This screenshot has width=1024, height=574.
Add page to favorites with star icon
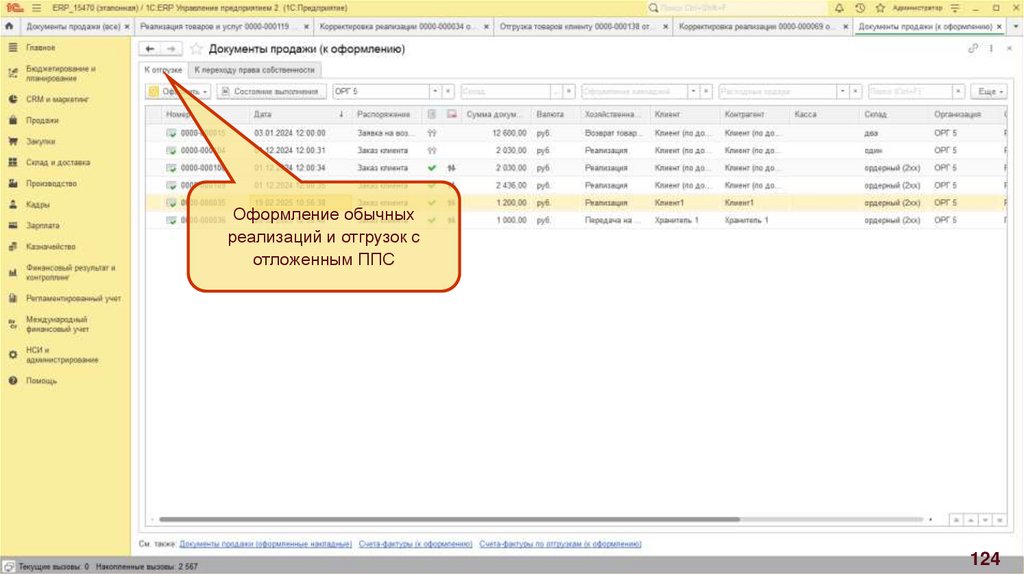pos(197,48)
